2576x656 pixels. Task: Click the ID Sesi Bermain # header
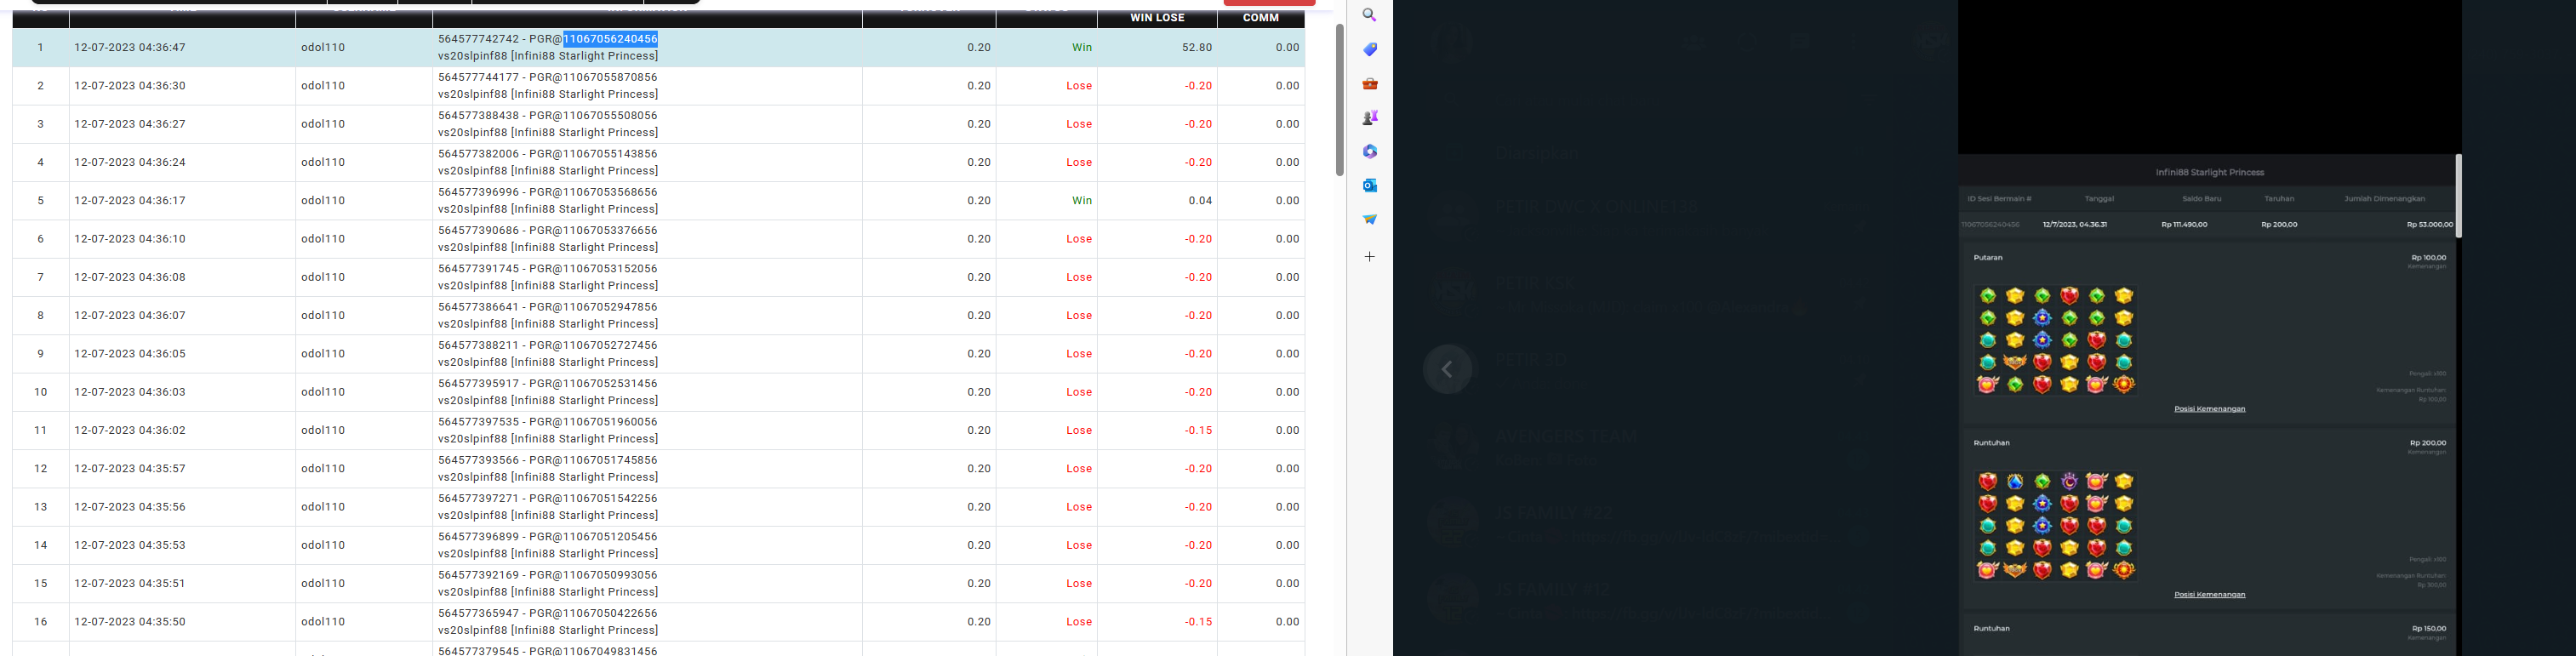coord(1999,198)
